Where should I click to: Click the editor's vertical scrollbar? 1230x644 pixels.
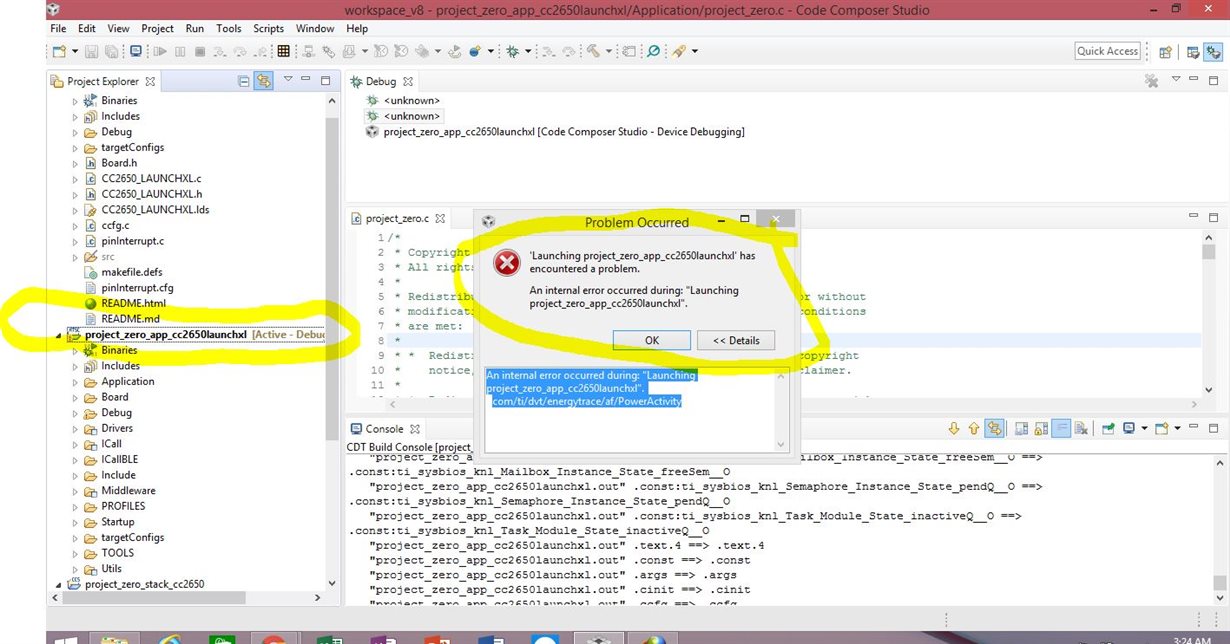1207,314
